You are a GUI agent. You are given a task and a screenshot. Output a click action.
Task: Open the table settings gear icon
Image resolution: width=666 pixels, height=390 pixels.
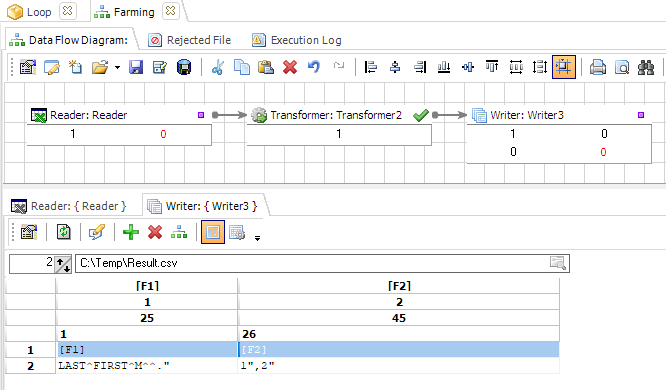click(237, 232)
